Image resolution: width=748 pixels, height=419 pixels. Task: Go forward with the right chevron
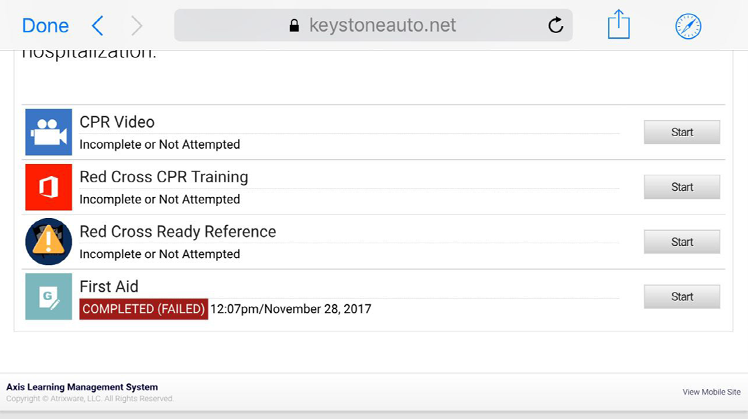(136, 26)
